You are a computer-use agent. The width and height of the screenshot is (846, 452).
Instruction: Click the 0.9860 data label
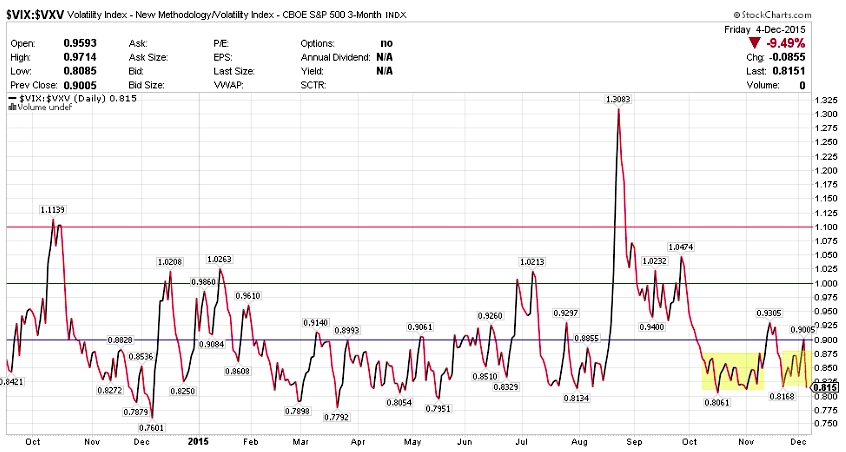pos(202,282)
